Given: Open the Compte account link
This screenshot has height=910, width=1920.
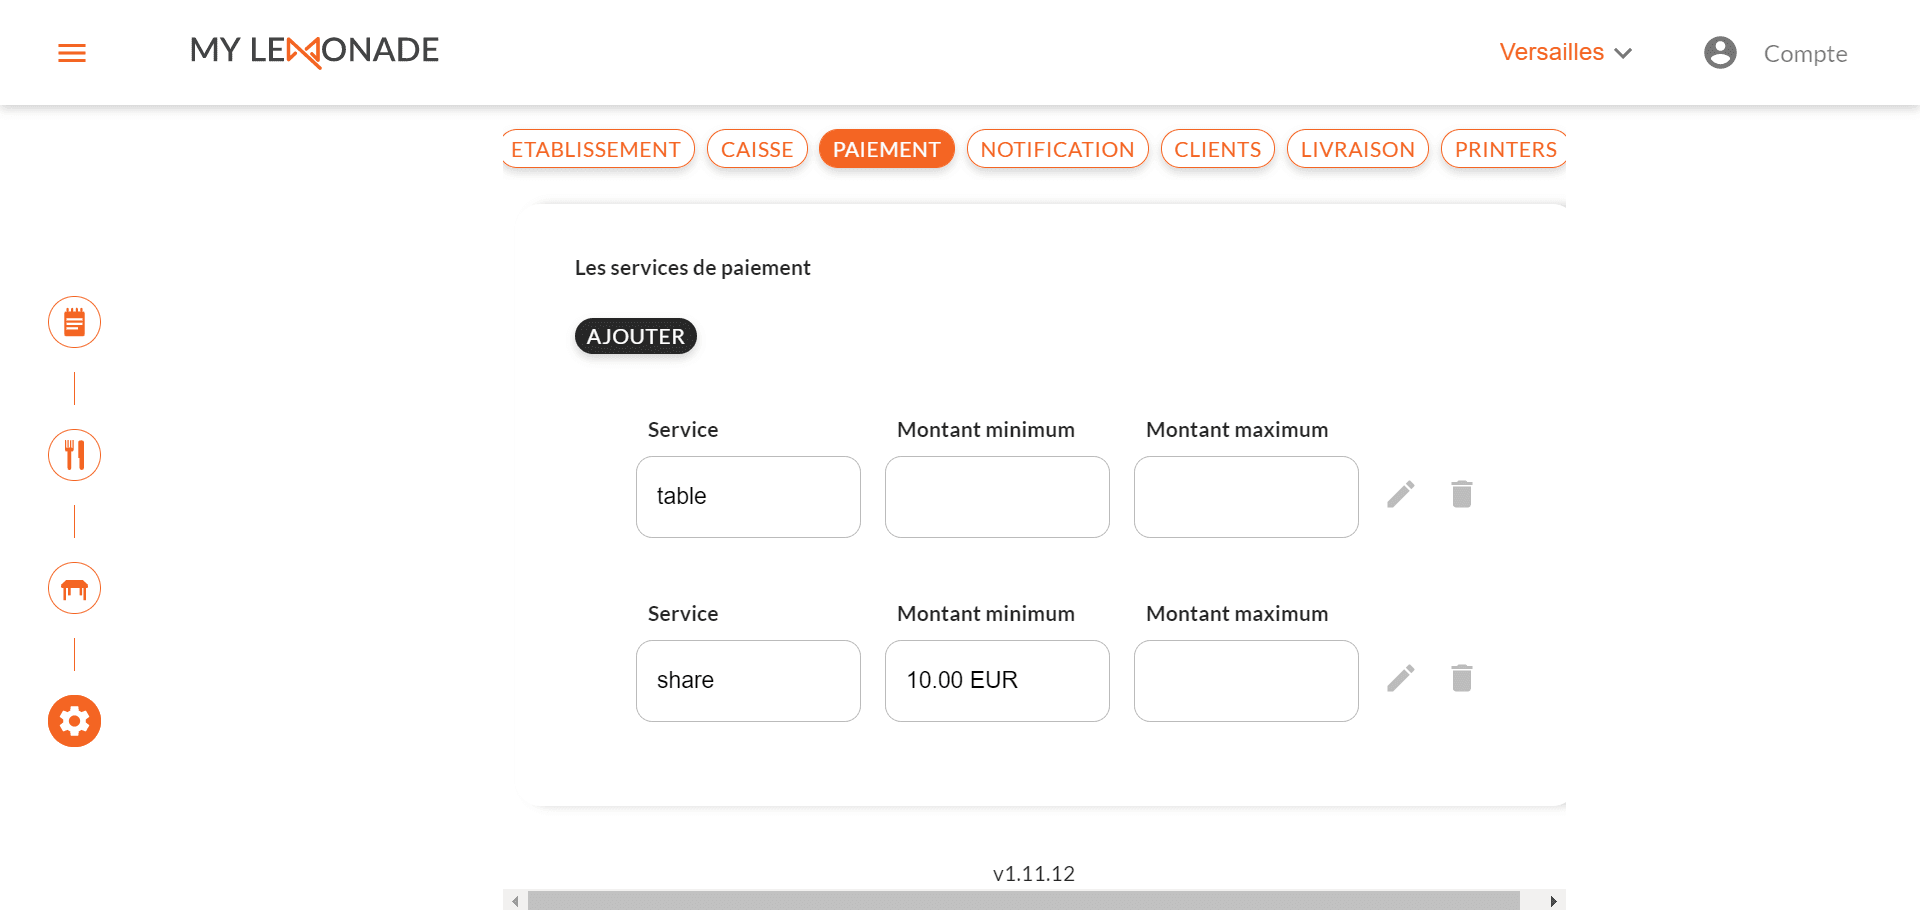Looking at the screenshot, I should point(1805,54).
